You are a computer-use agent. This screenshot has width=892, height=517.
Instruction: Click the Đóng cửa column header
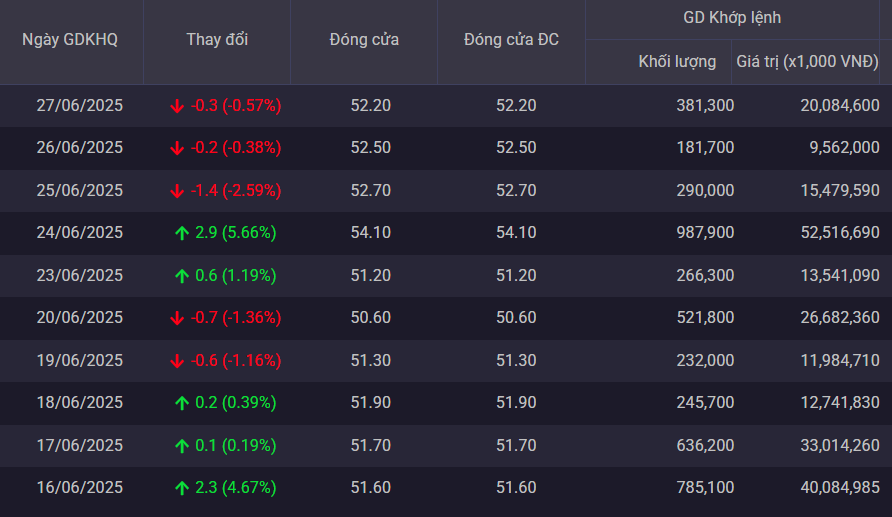pos(364,40)
